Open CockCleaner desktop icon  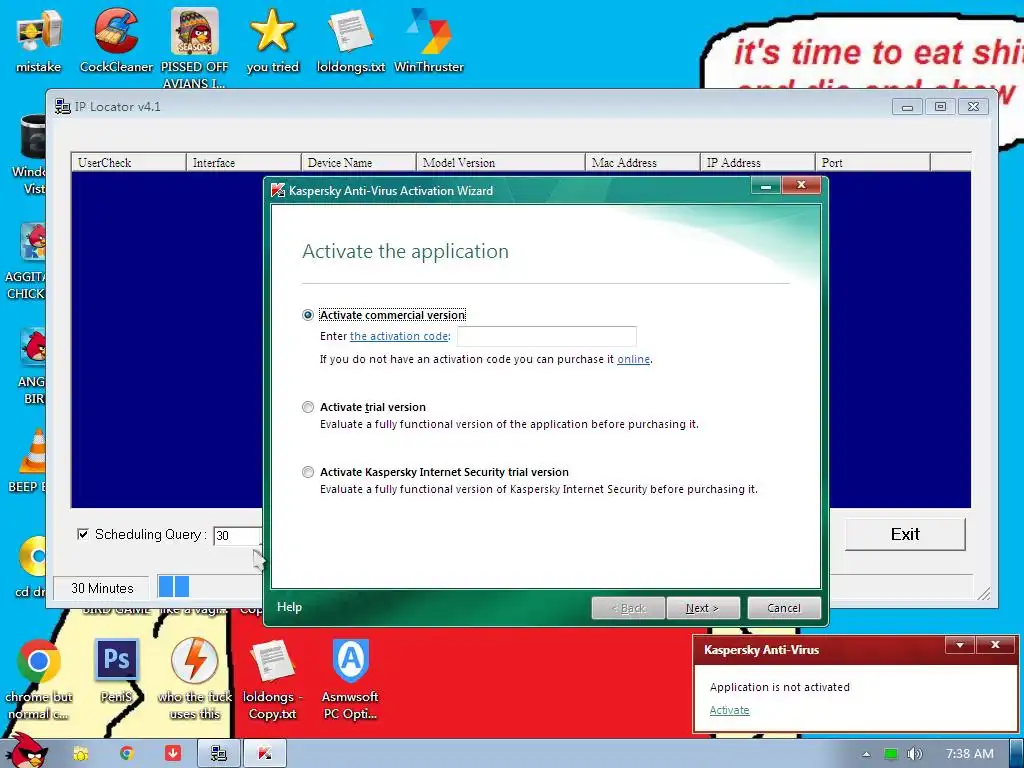coord(116,40)
